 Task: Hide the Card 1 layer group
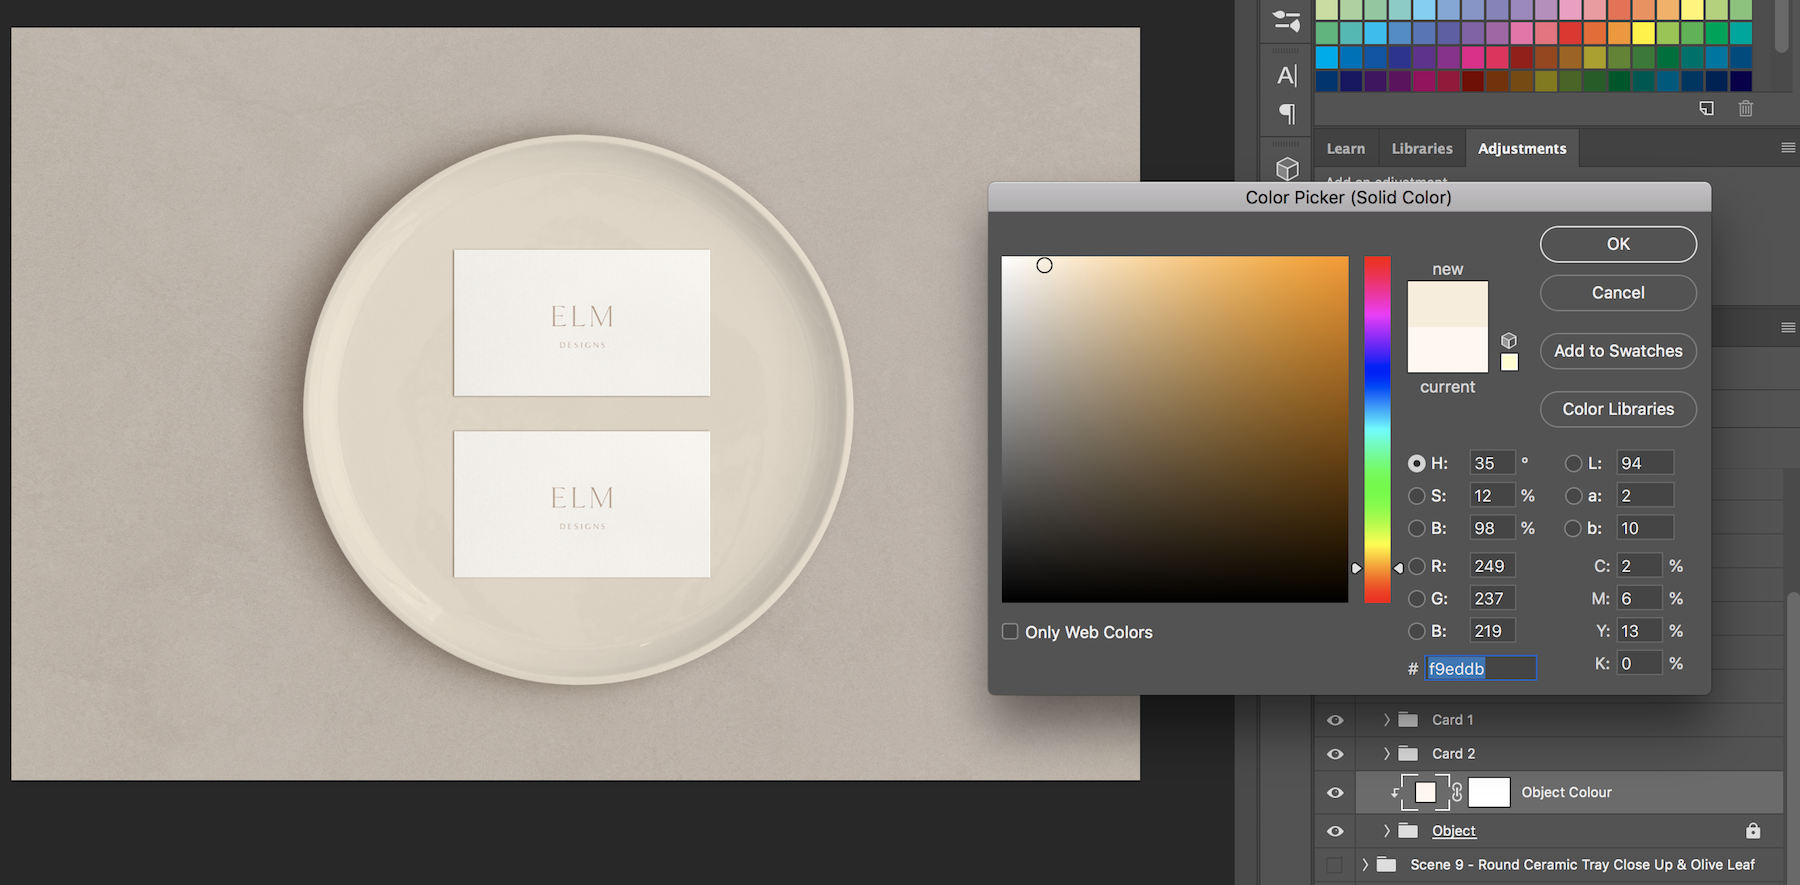(x=1335, y=720)
